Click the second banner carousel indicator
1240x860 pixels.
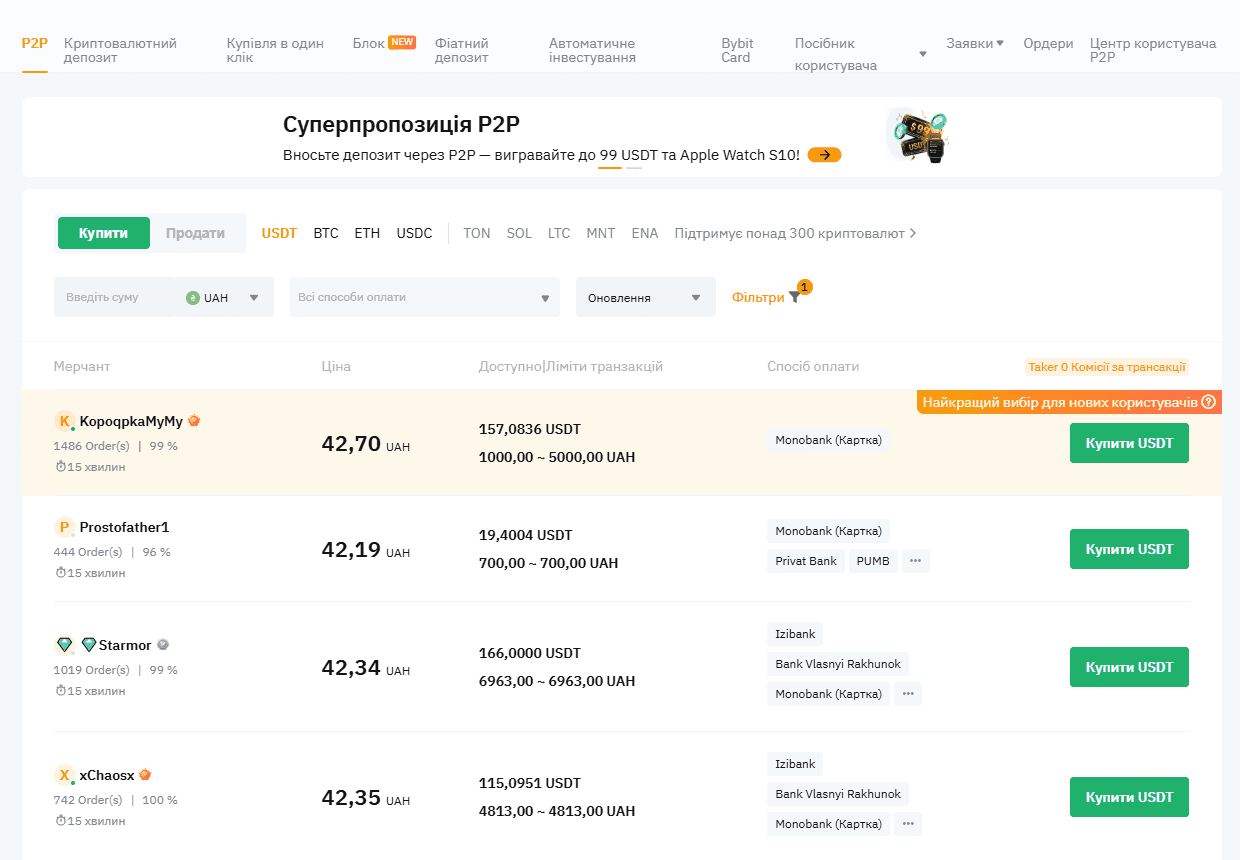(x=634, y=168)
